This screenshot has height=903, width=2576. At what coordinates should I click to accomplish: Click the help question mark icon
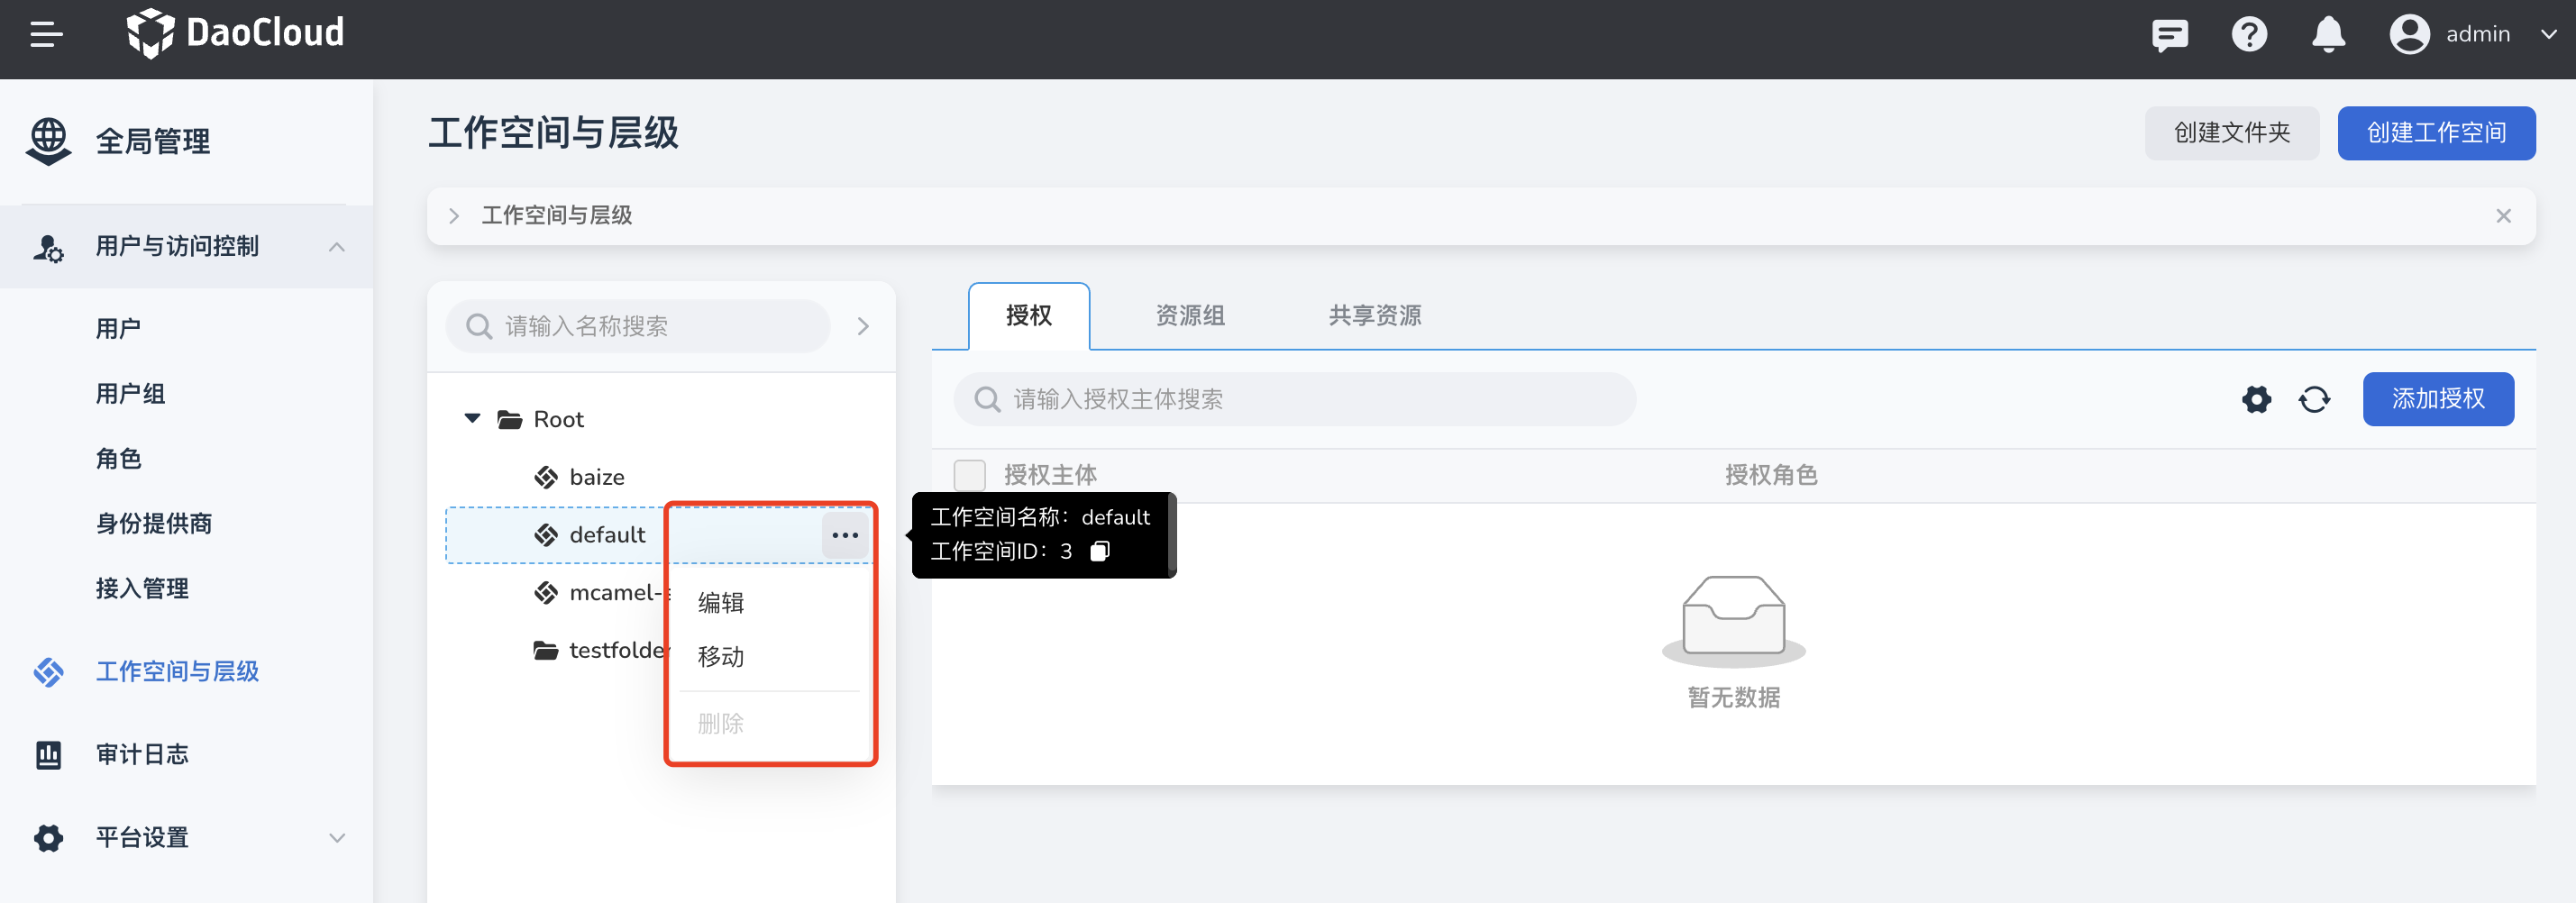pos(2249,35)
